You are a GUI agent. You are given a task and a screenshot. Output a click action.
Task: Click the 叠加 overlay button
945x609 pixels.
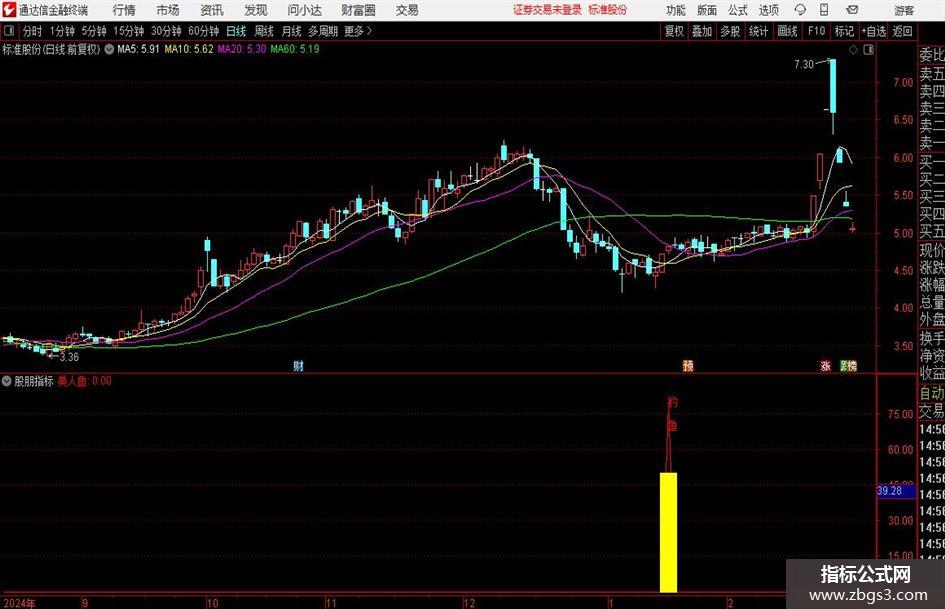[x=702, y=31]
